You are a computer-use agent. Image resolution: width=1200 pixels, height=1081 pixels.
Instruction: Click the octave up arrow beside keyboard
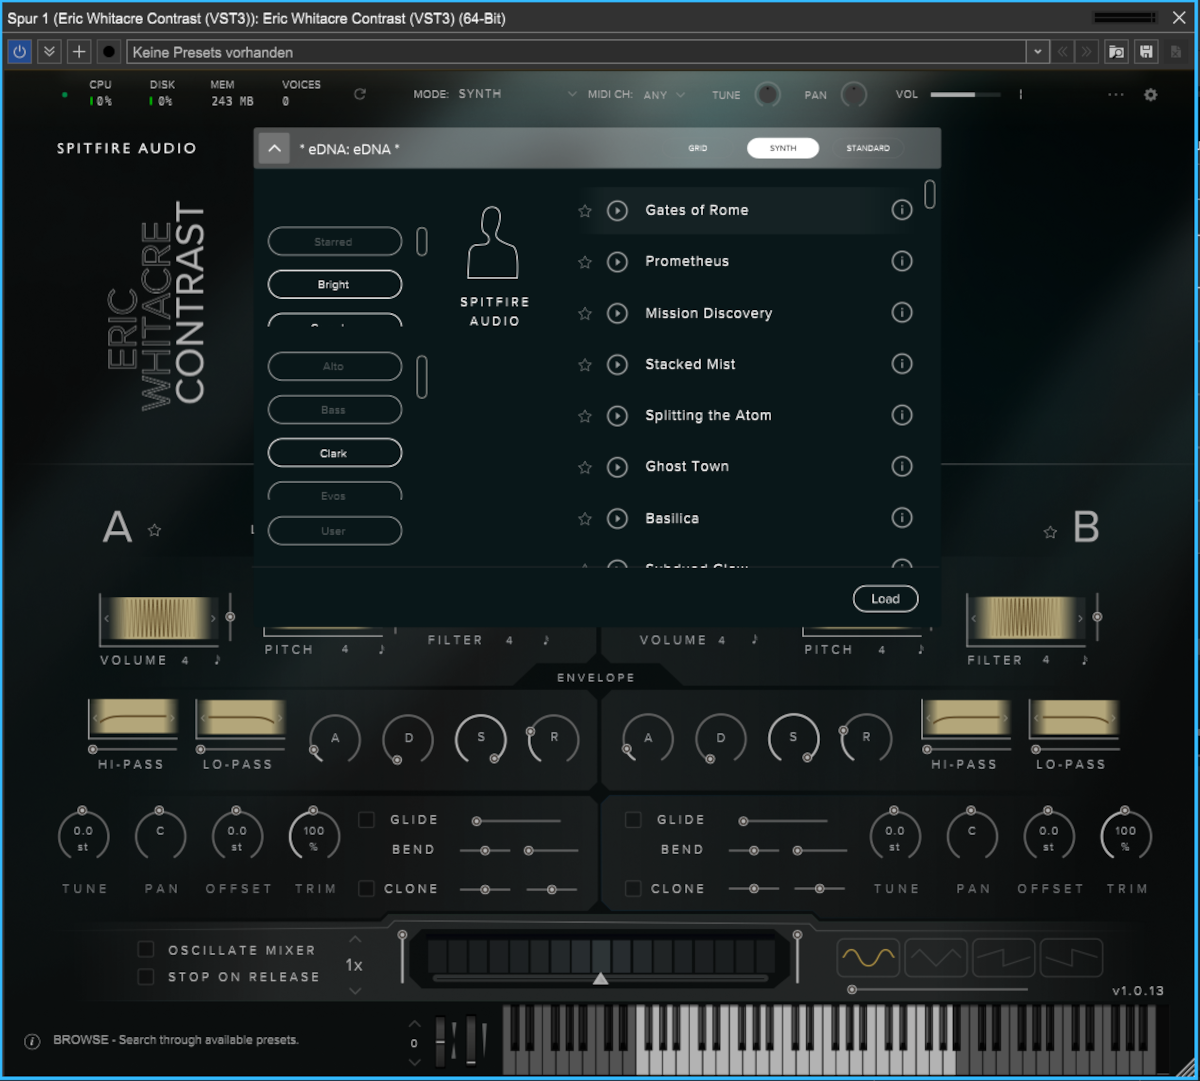click(x=415, y=1025)
